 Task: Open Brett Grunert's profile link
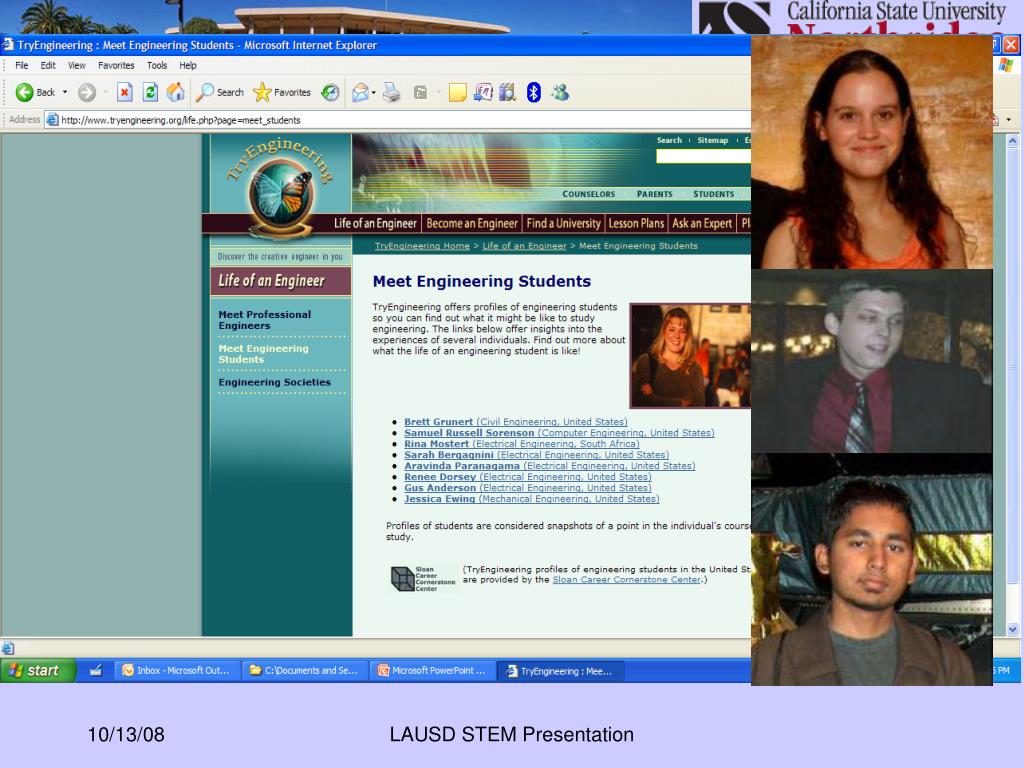click(x=515, y=422)
